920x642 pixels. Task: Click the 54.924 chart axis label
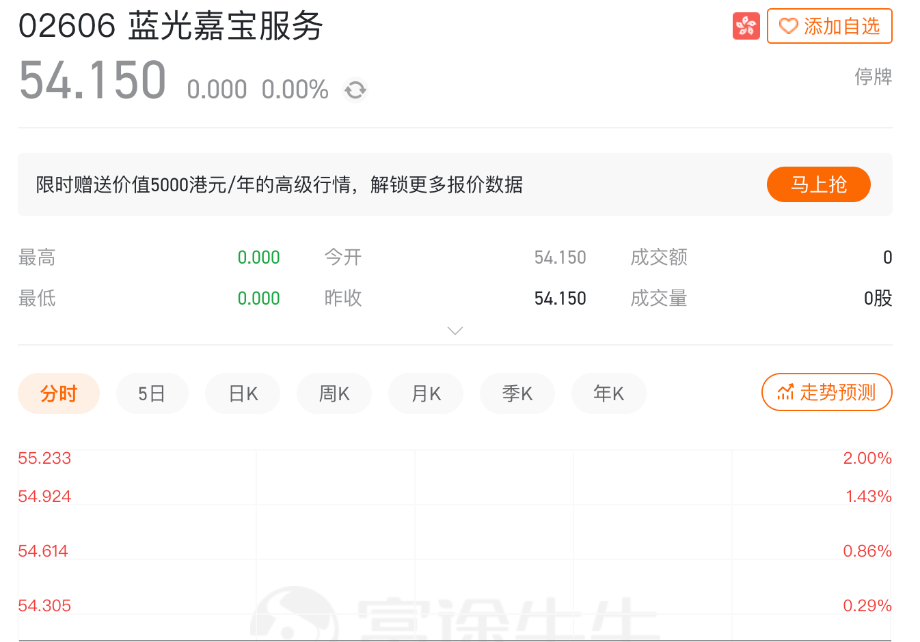[x=45, y=496]
